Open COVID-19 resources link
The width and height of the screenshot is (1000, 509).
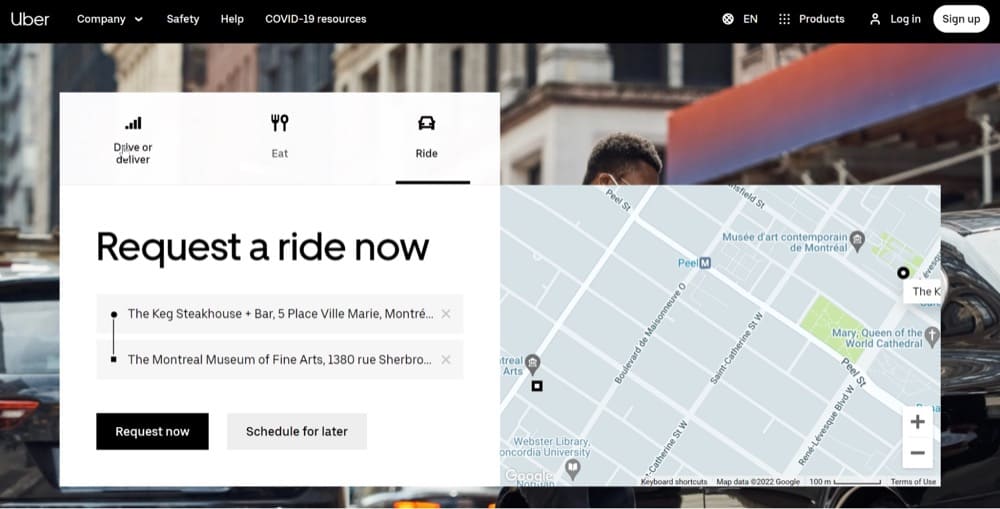click(x=315, y=19)
